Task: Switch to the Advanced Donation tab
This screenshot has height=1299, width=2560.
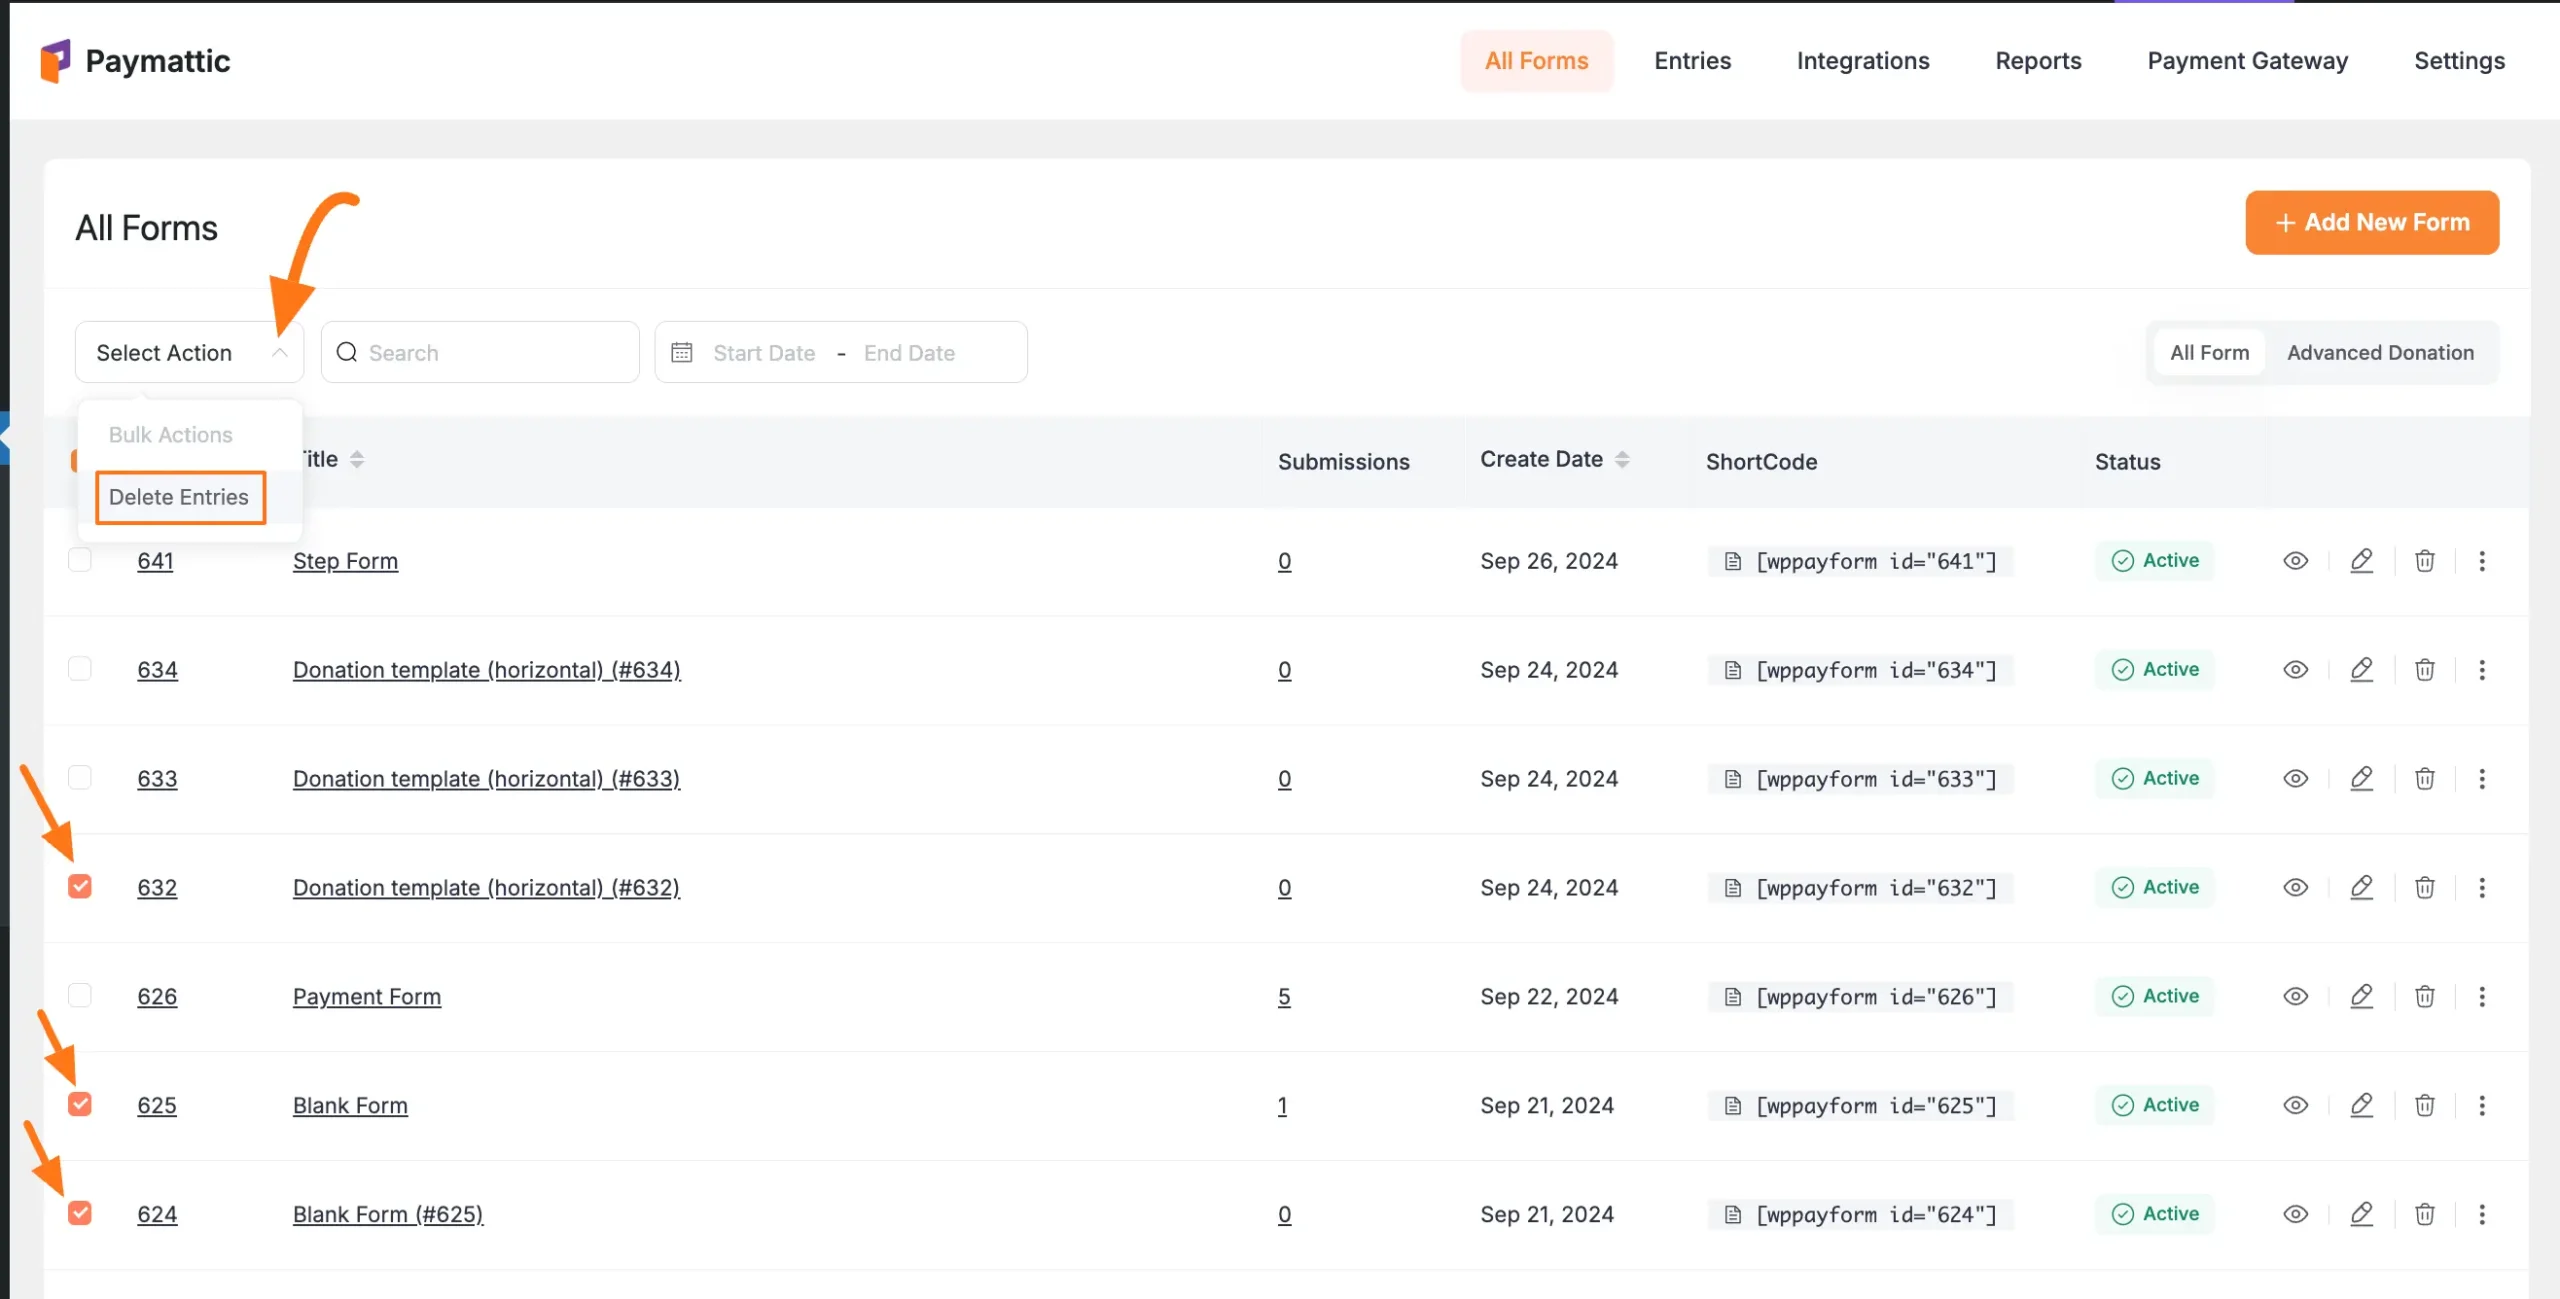Action: 2380,353
